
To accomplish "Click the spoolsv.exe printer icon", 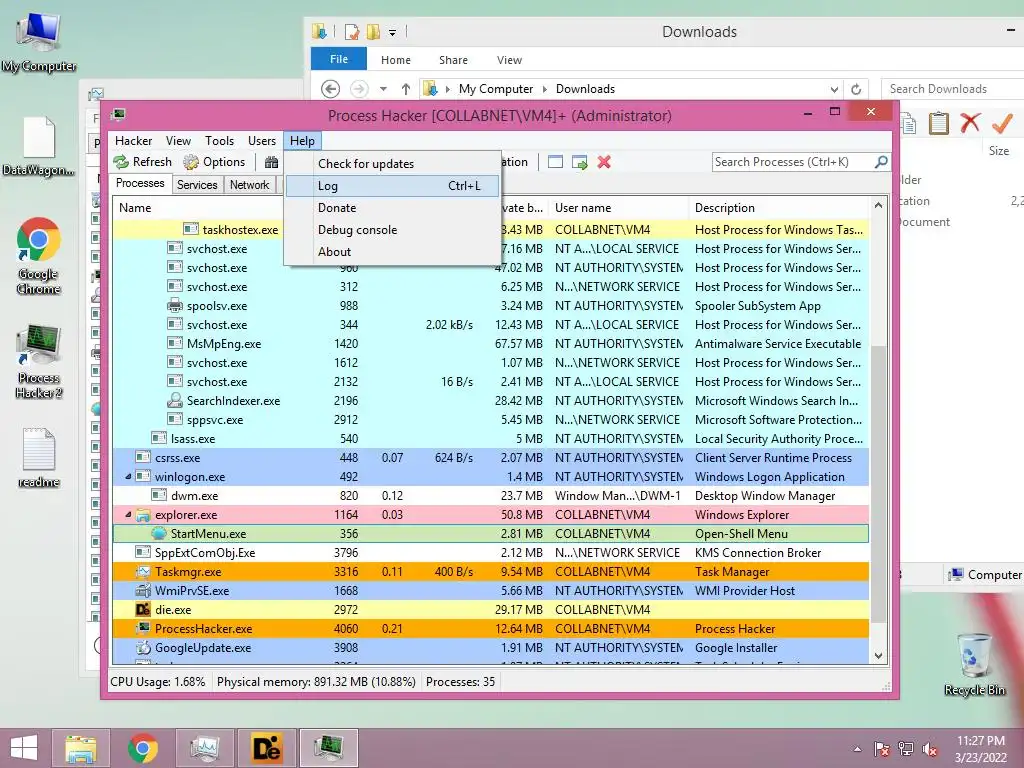I will [174, 306].
